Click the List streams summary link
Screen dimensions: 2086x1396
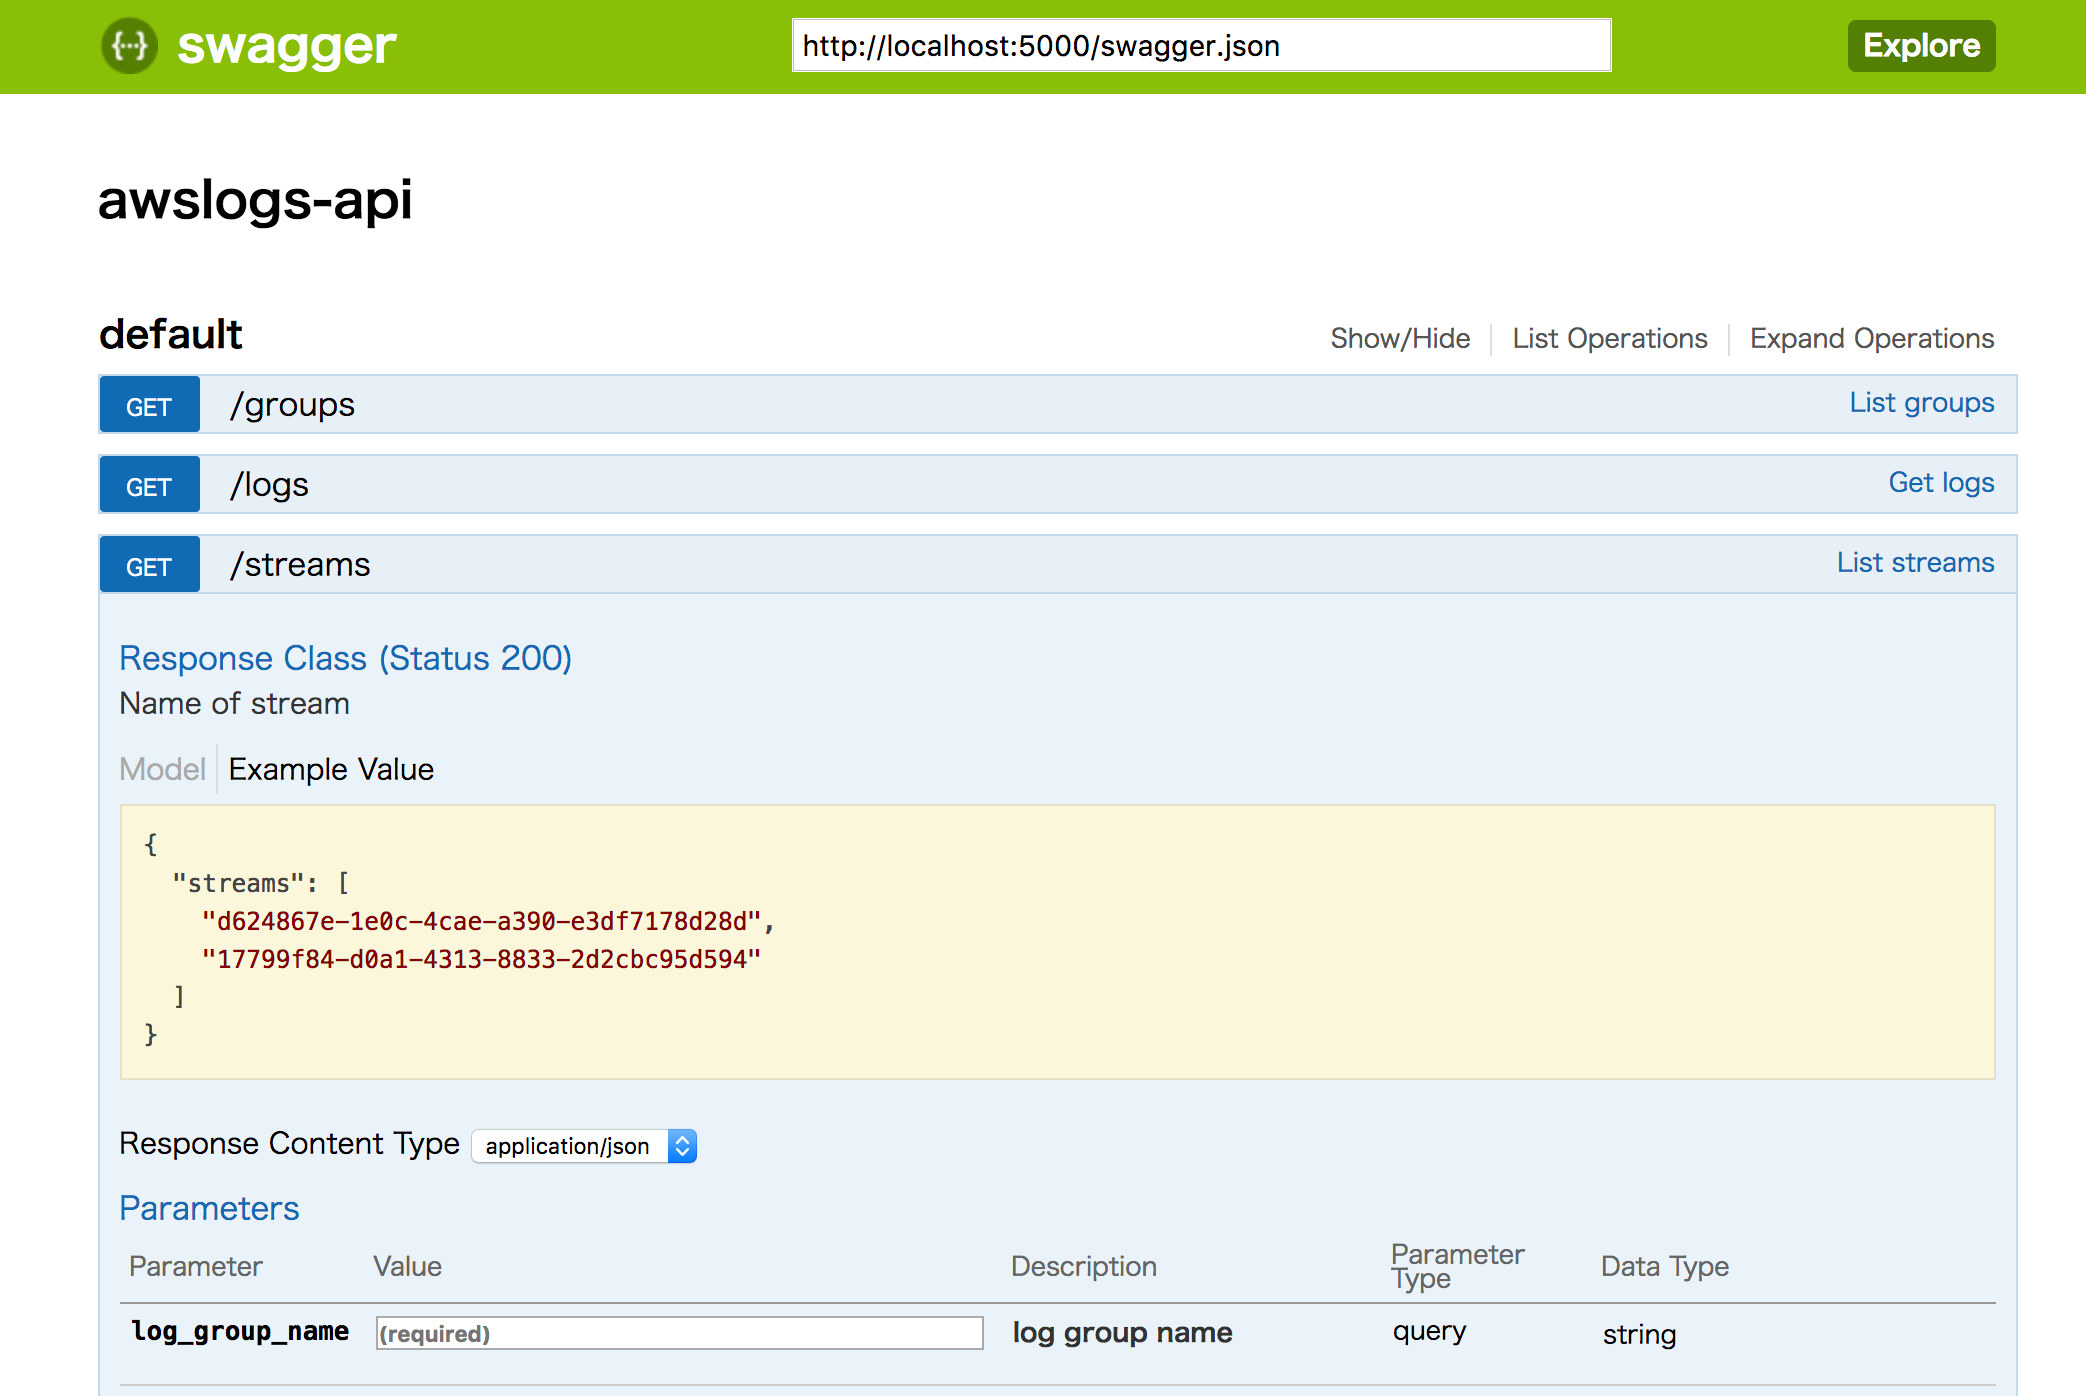coord(1914,563)
